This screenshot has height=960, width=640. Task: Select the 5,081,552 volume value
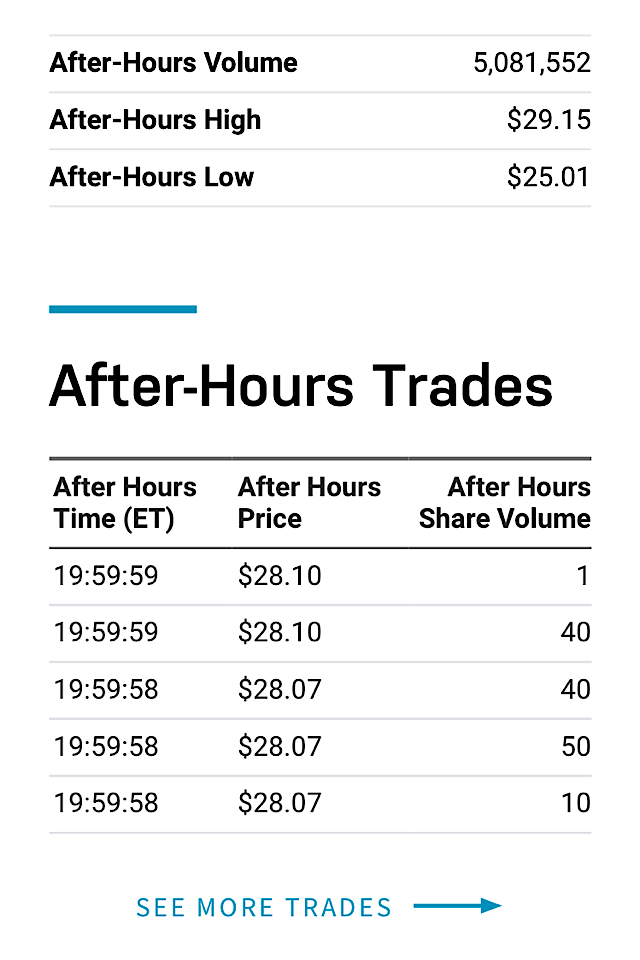pyautogui.click(x=532, y=63)
